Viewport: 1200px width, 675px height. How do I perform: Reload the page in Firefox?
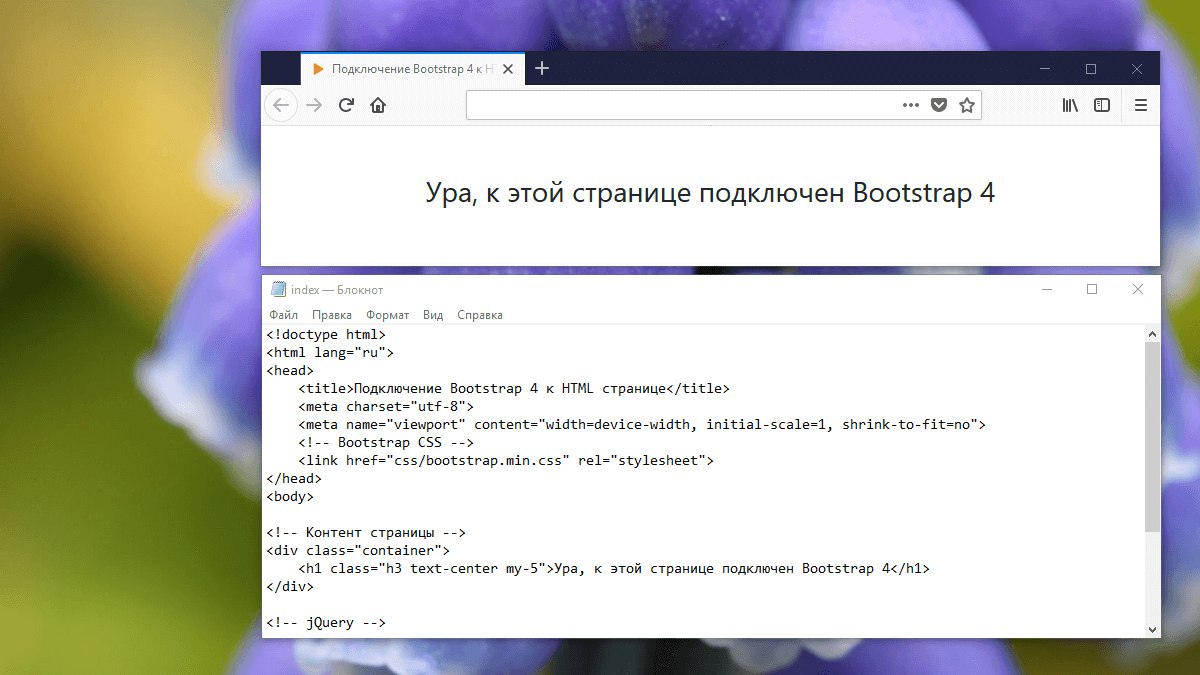click(346, 105)
